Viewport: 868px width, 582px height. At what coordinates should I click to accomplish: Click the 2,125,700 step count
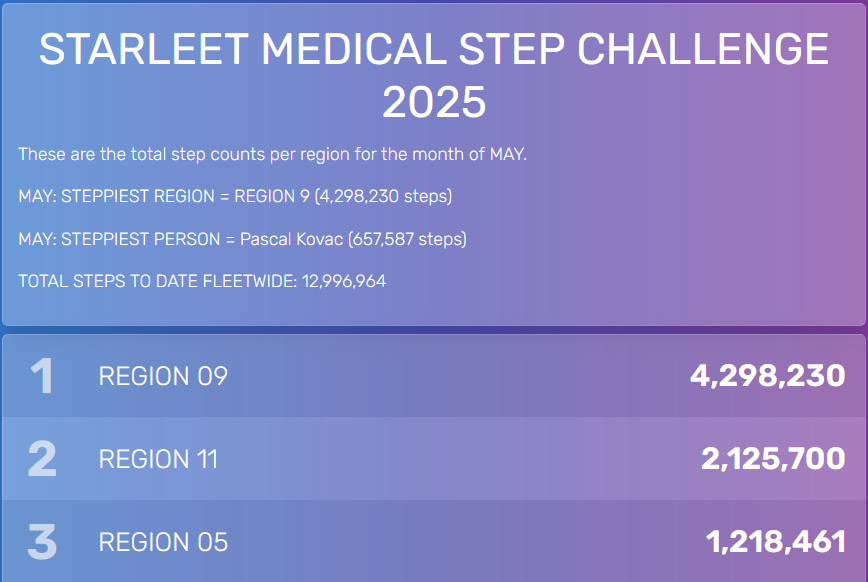coord(773,459)
